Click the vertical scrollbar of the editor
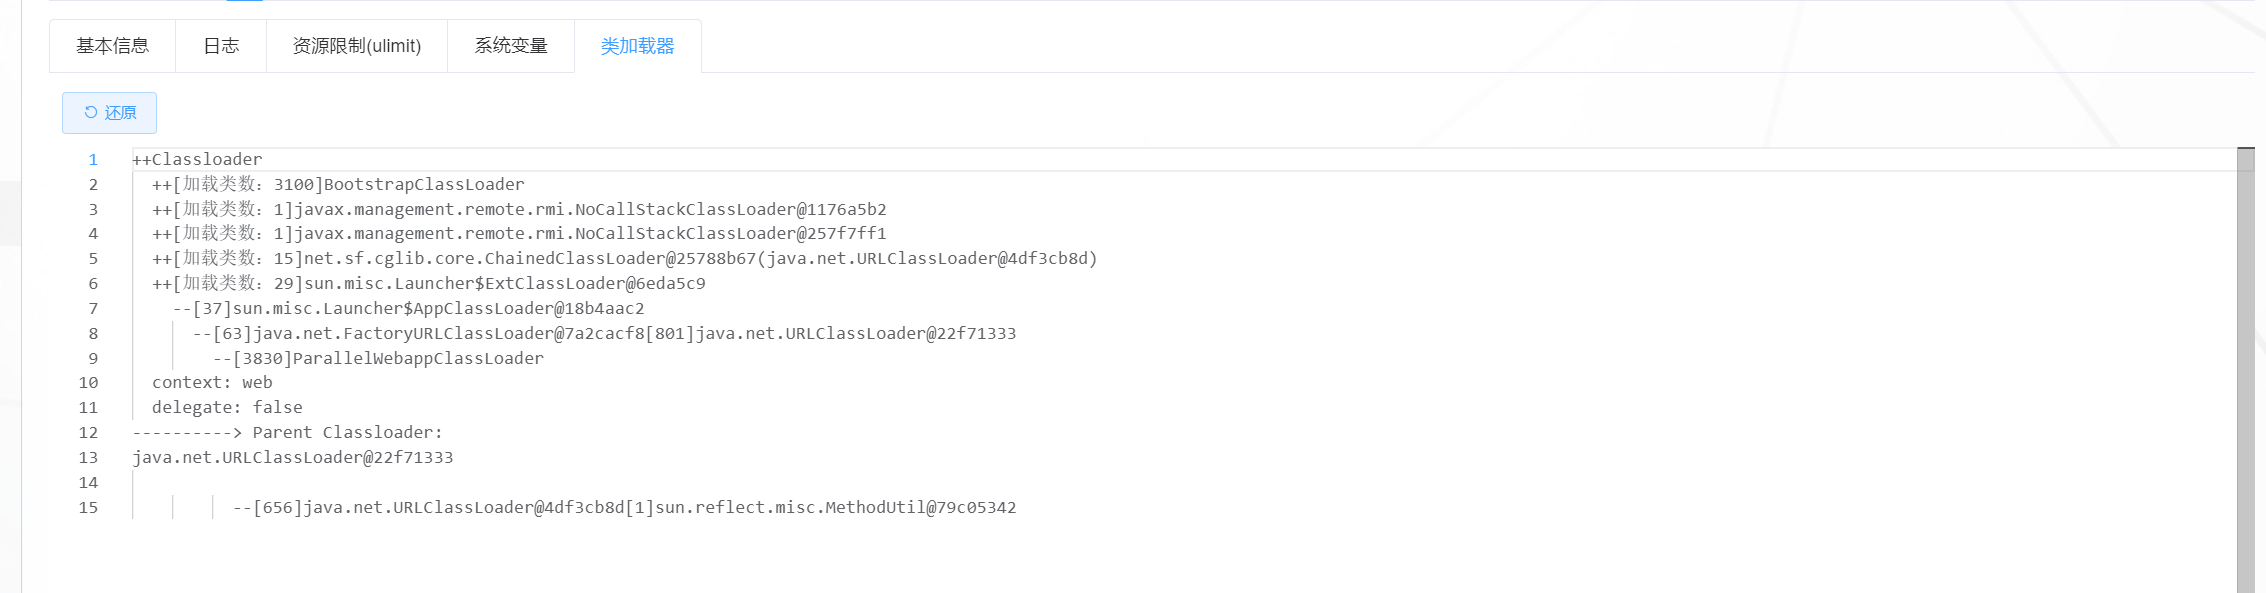 2246,370
